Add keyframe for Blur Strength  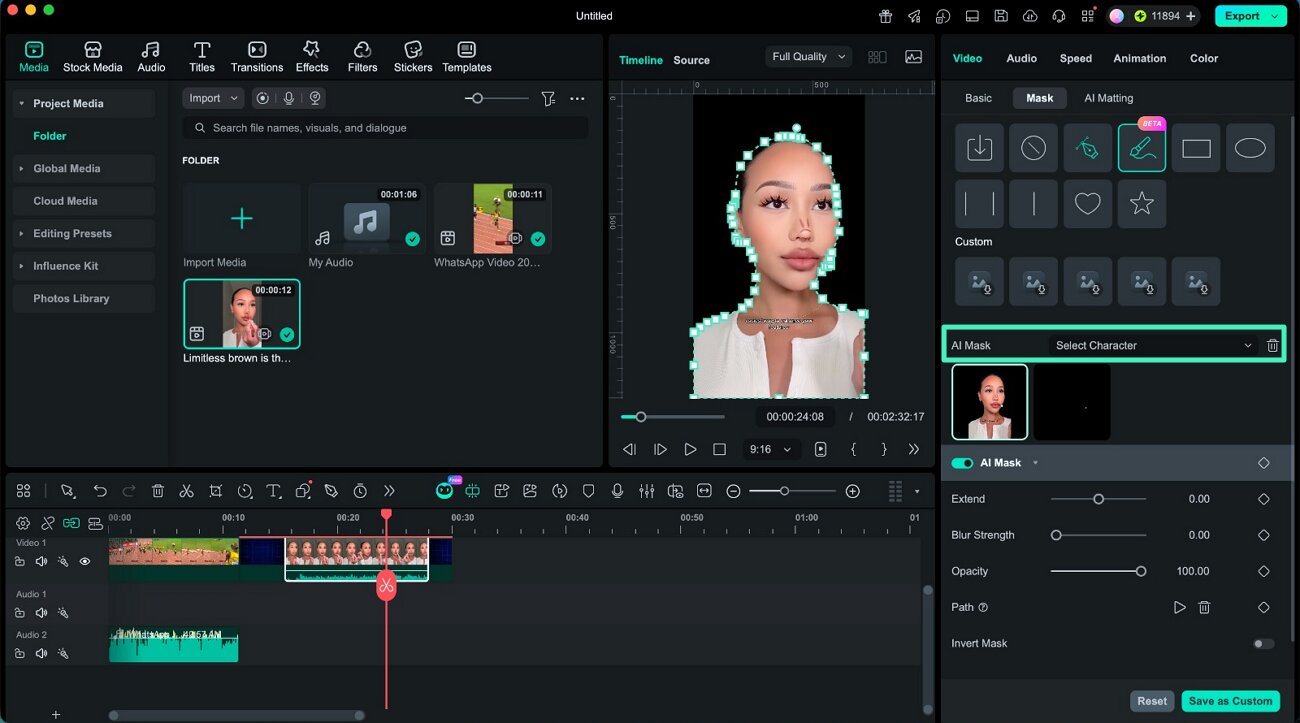(1264, 535)
